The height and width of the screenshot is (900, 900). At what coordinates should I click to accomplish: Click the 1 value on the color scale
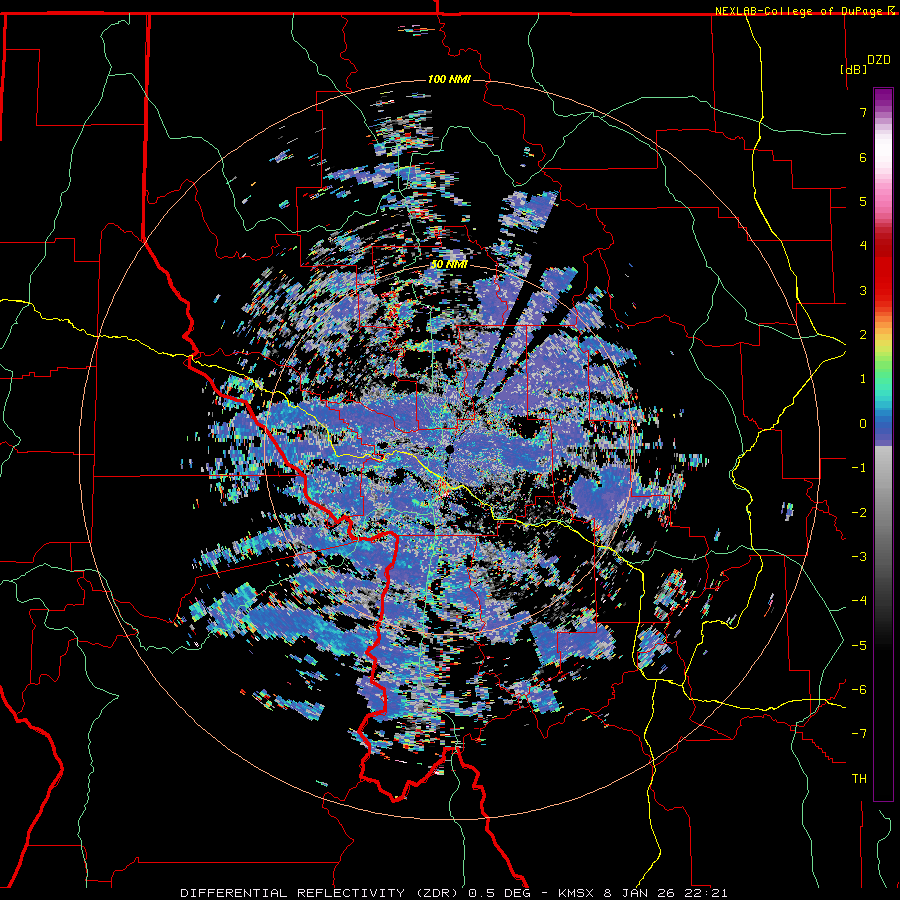(863, 379)
